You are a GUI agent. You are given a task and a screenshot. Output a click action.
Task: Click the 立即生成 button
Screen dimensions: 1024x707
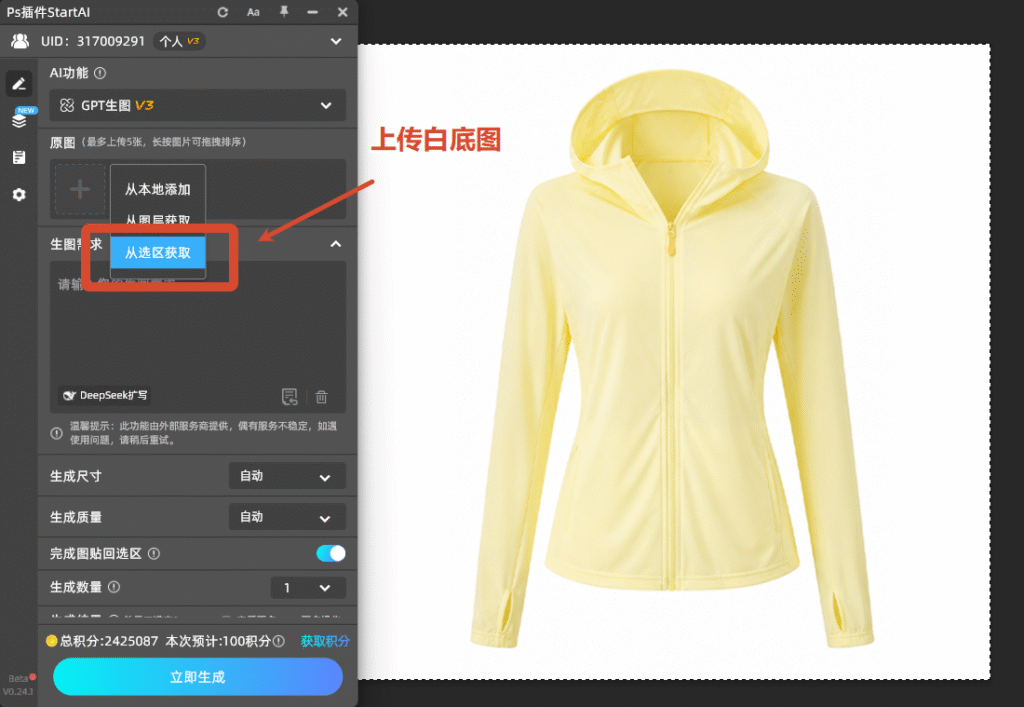(197, 677)
